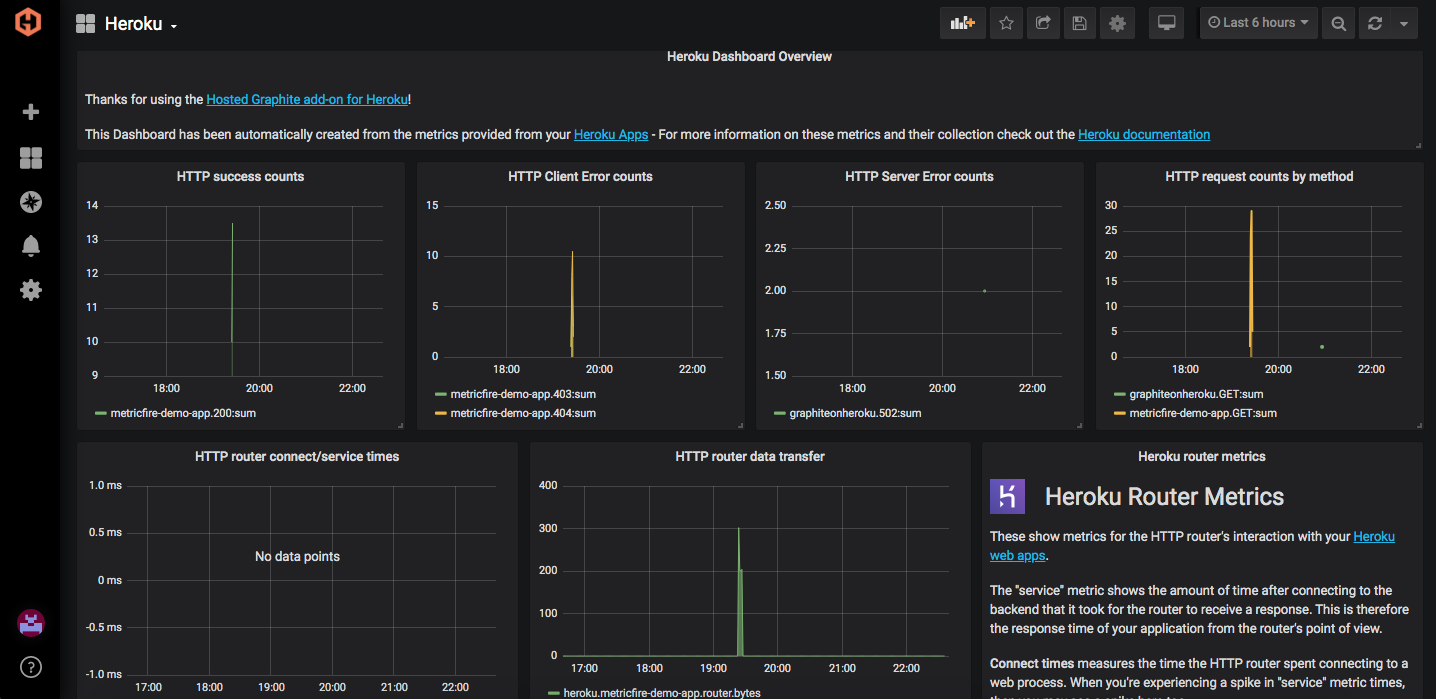Open the Heroku Dashboard Overview panel title menu

point(749,57)
